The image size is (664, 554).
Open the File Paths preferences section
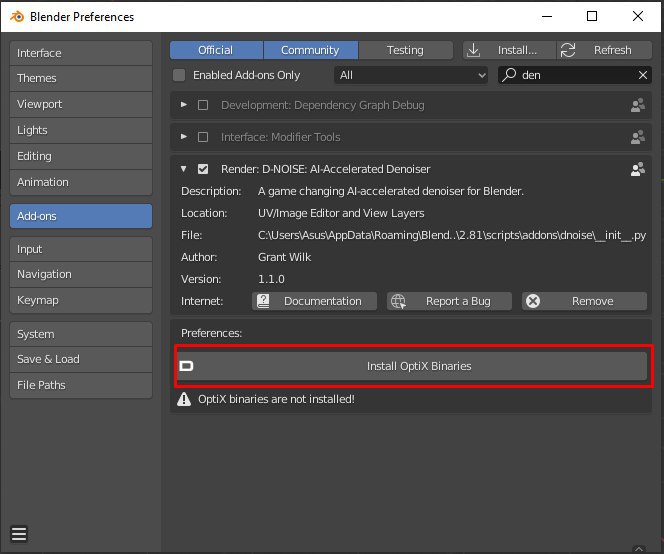pyautogui.click(x=81, y=385)
